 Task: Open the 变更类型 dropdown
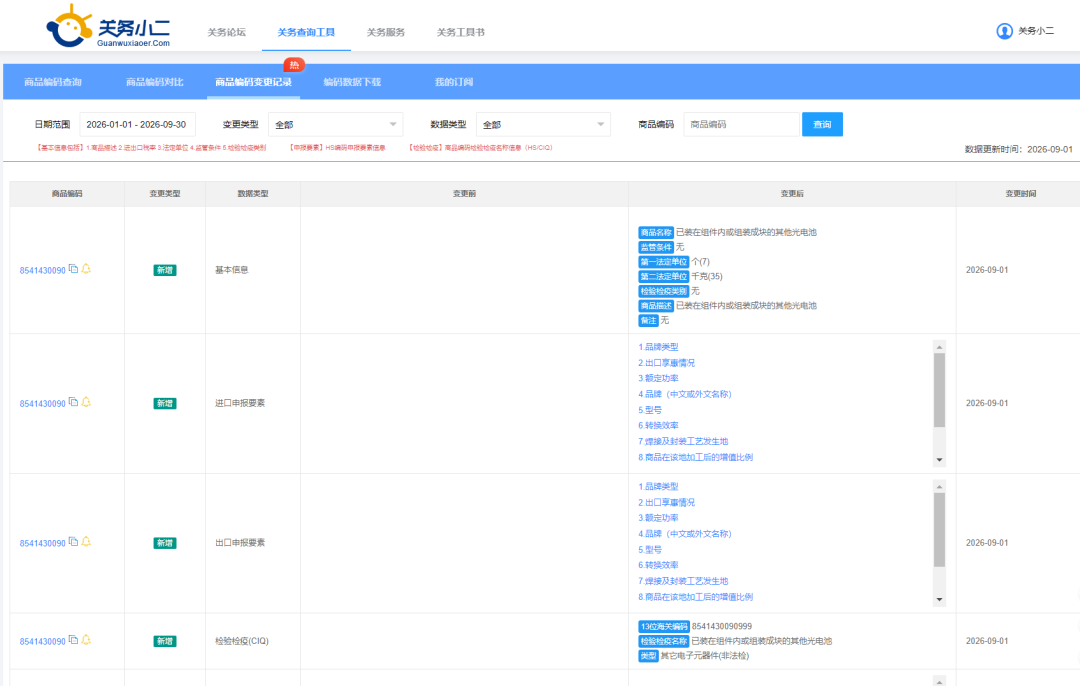335,125
